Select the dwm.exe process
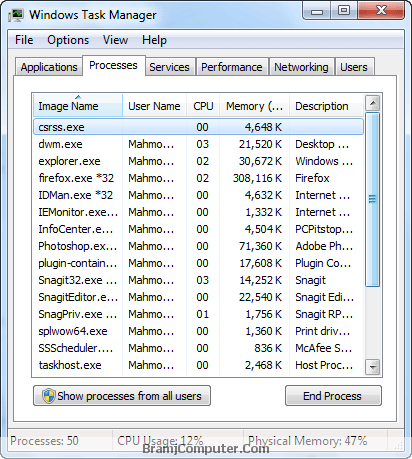 point(198,144)
